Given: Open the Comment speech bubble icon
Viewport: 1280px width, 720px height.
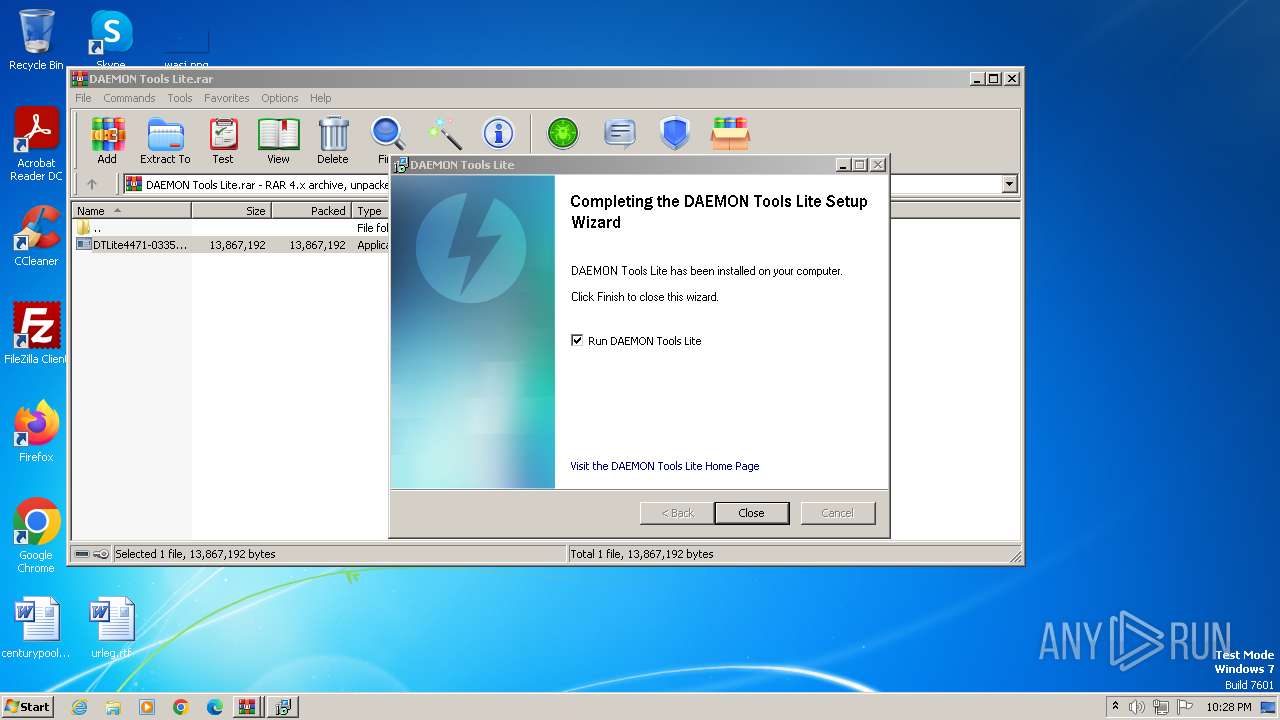Looking at the screenshot, I should 620,133.
